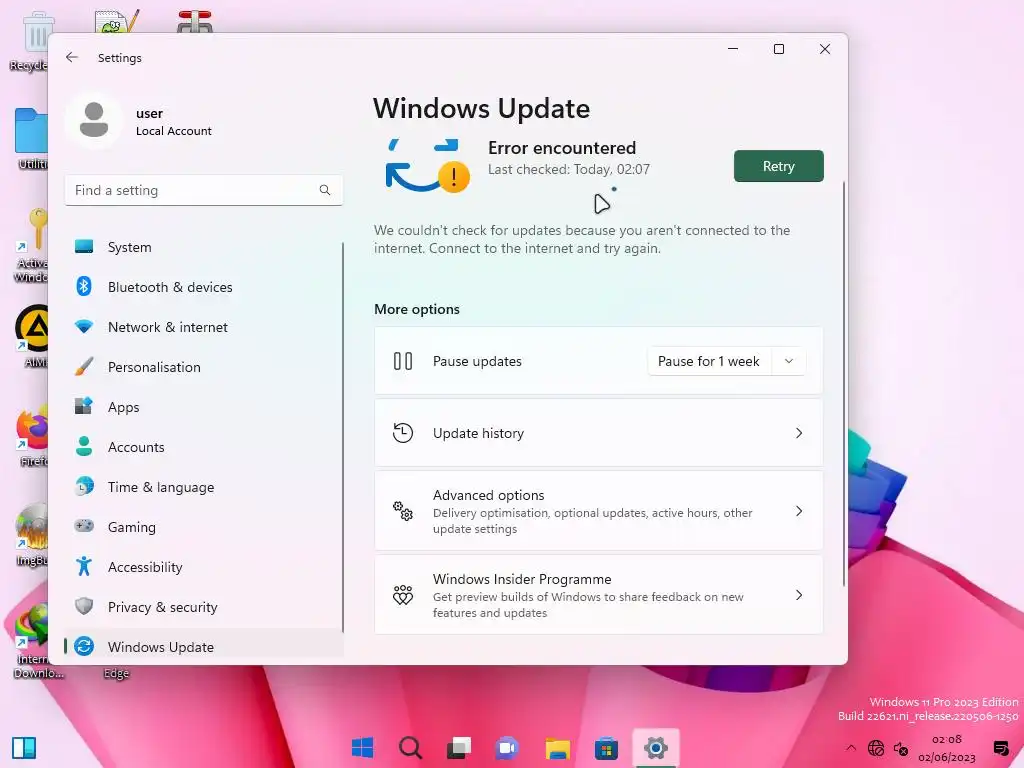Viewport: 1024px width, 768px height.
Task: Click the Time & language globe clock icon
Action: 84,486
